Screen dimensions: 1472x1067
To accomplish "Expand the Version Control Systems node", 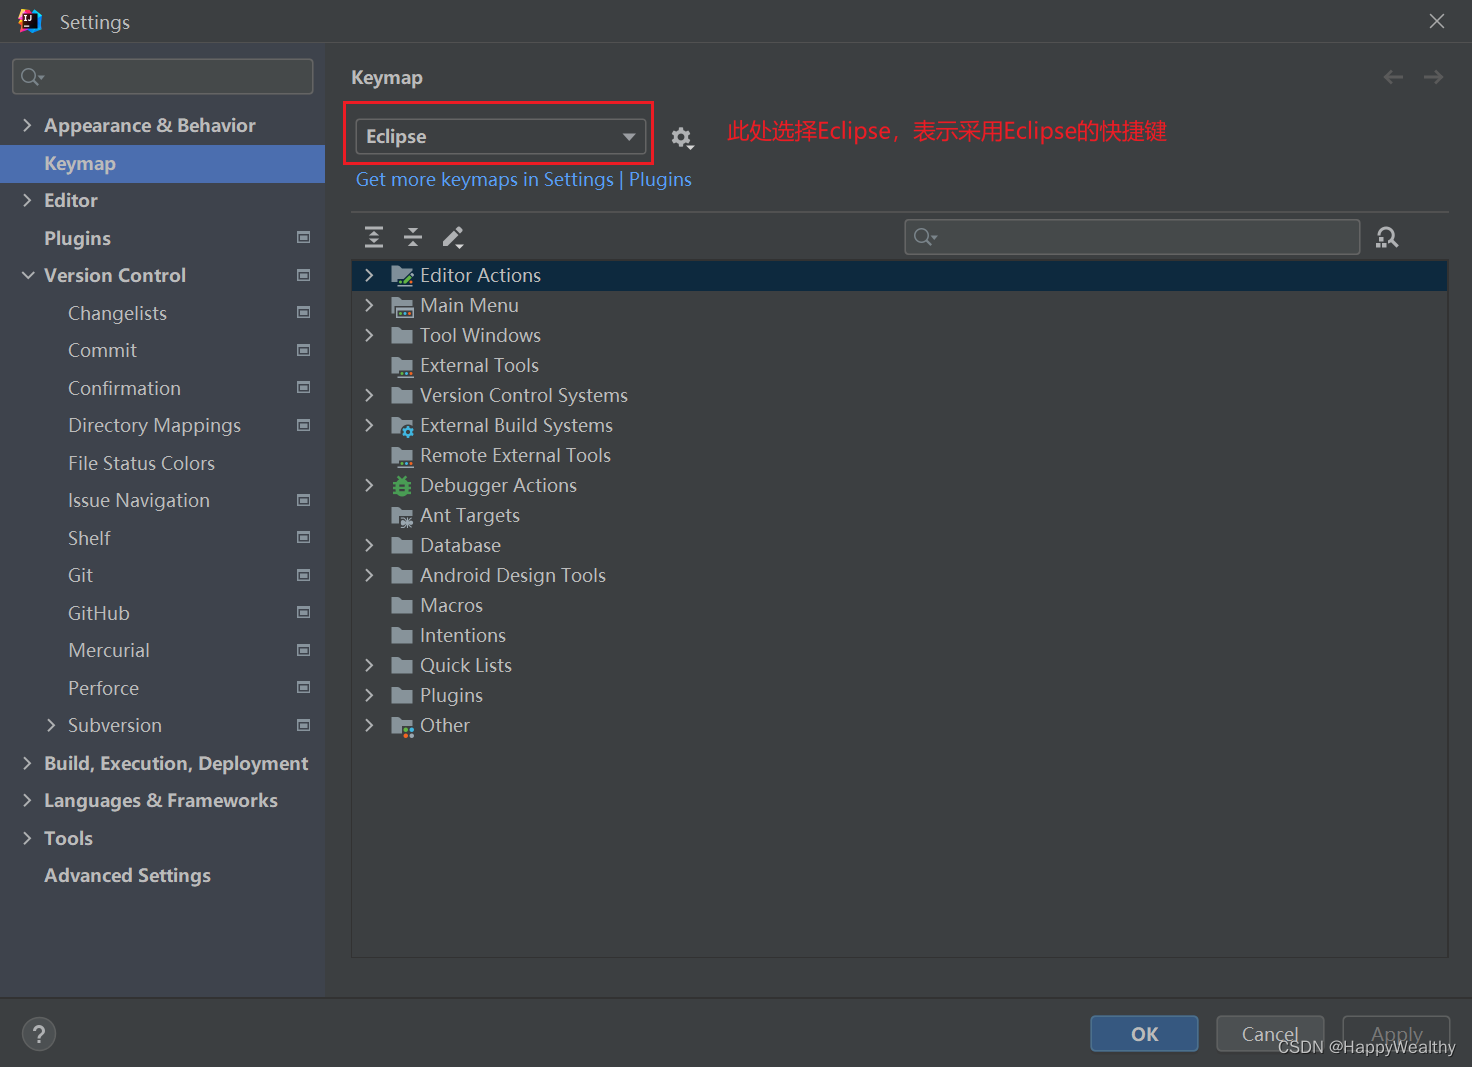I will pyautogui.click(x=369, y=395).
